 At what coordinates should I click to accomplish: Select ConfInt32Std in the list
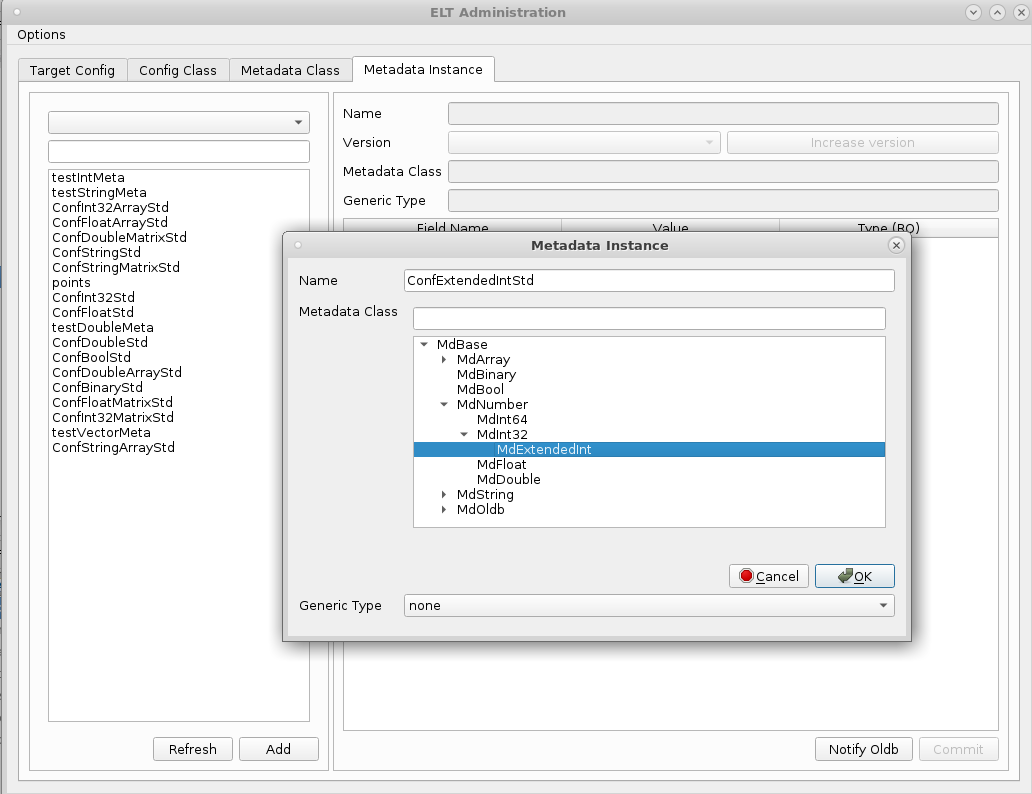click(x=93, y=298)
